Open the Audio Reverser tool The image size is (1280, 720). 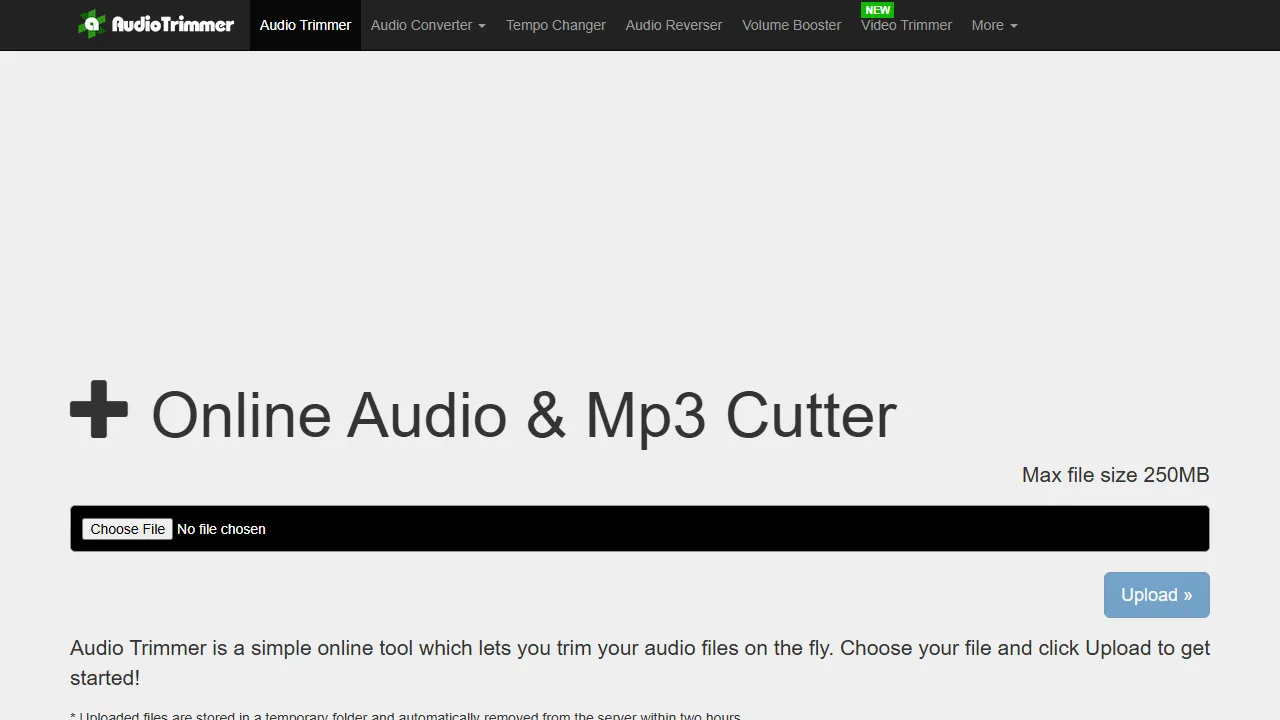673,25
